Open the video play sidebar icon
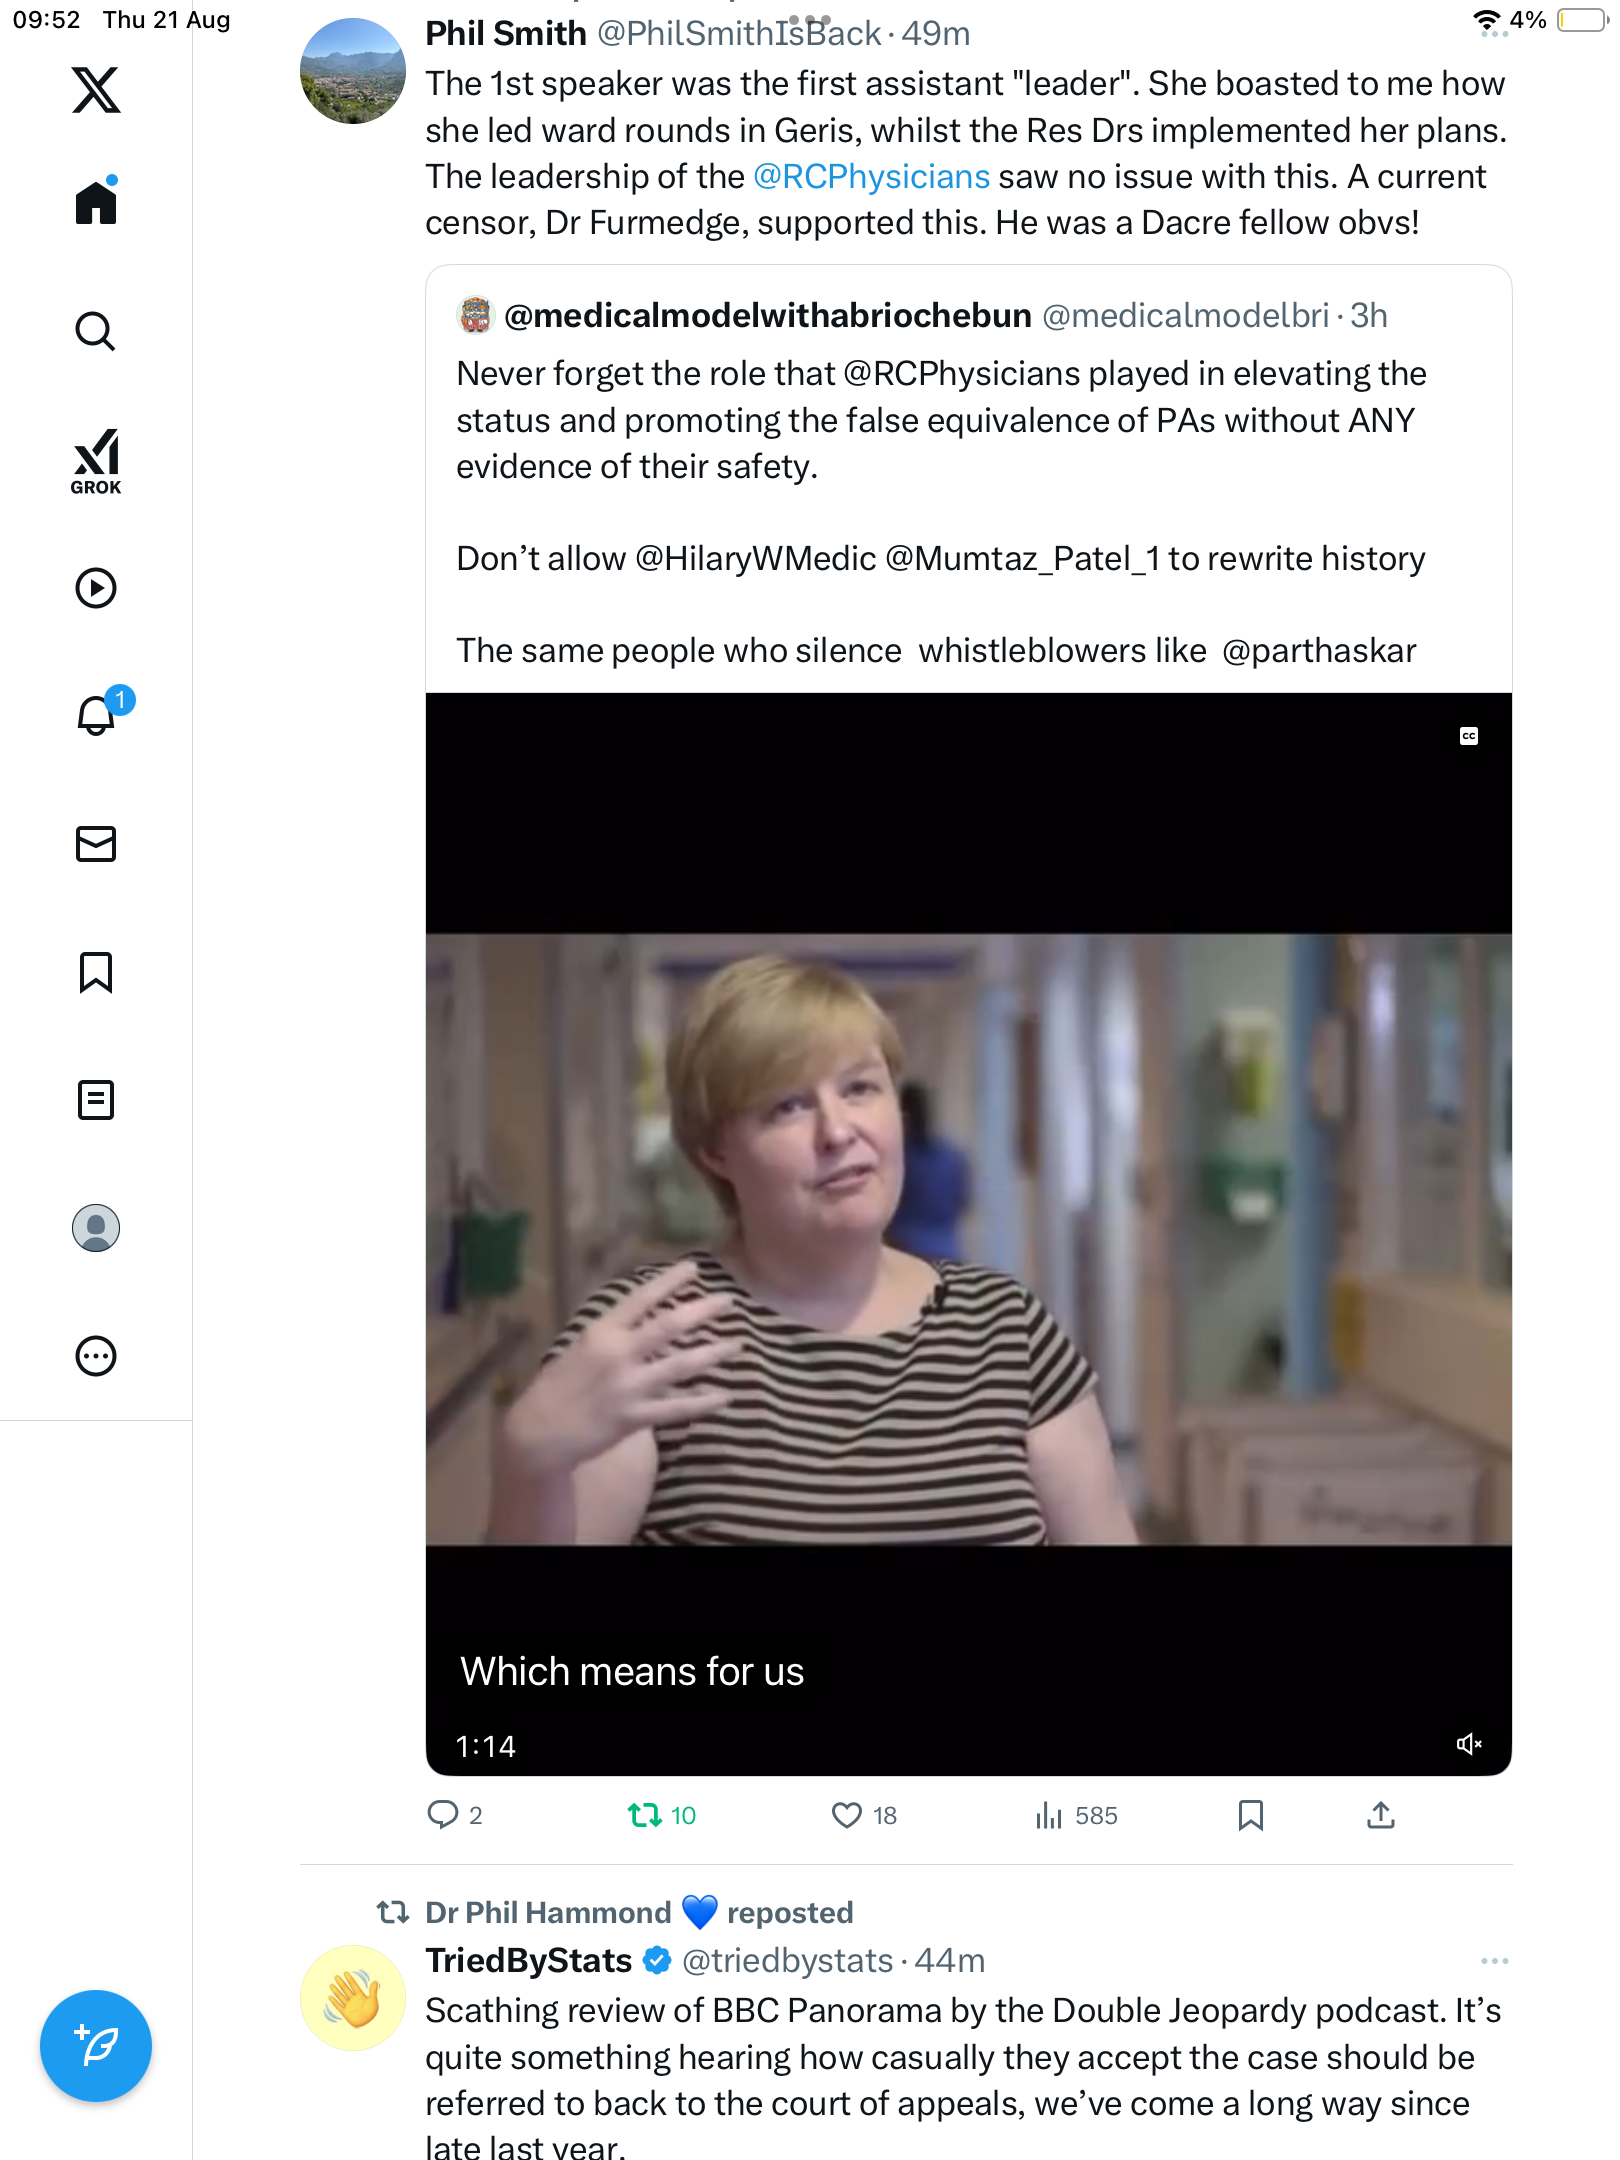 coord(96,588)
